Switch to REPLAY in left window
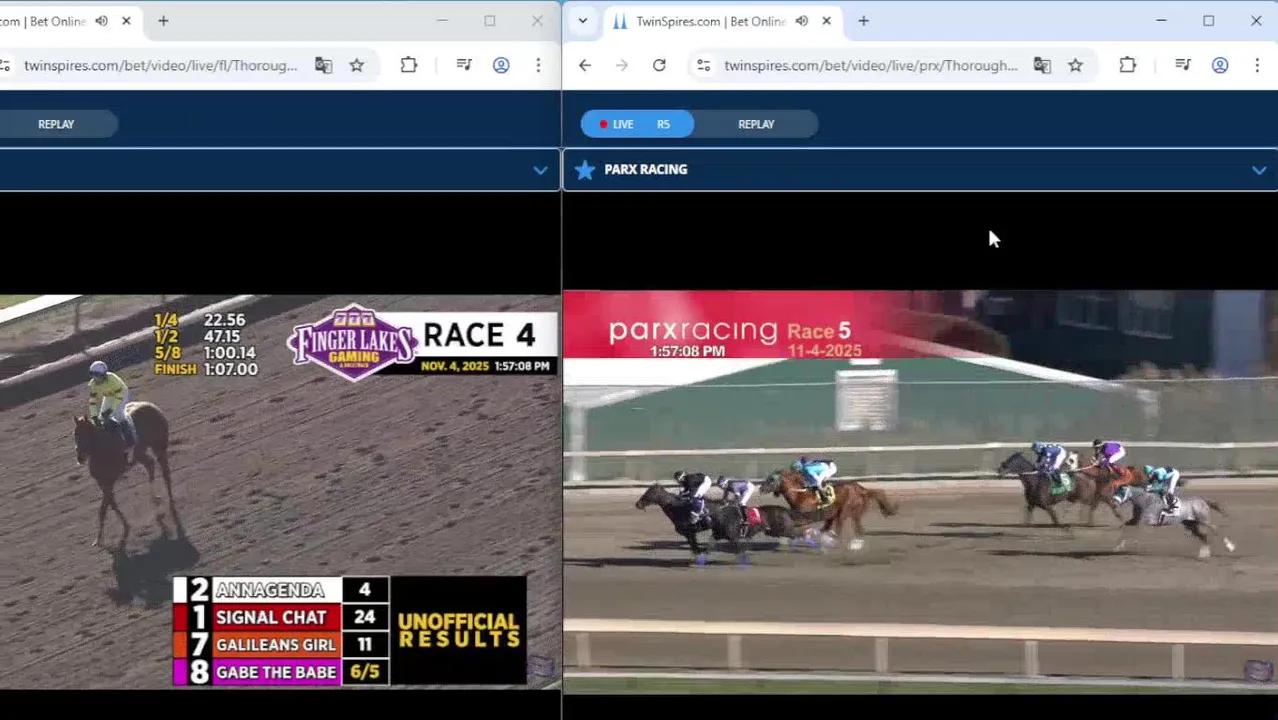Image resolution: width=1278 pixels, height=720 pixels. coord(56,124)
